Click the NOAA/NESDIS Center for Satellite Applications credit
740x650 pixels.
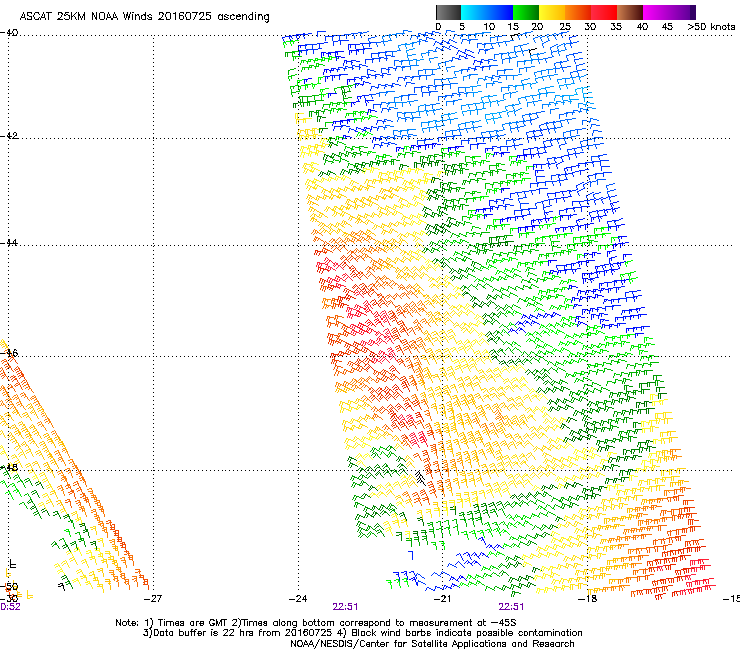432,644
